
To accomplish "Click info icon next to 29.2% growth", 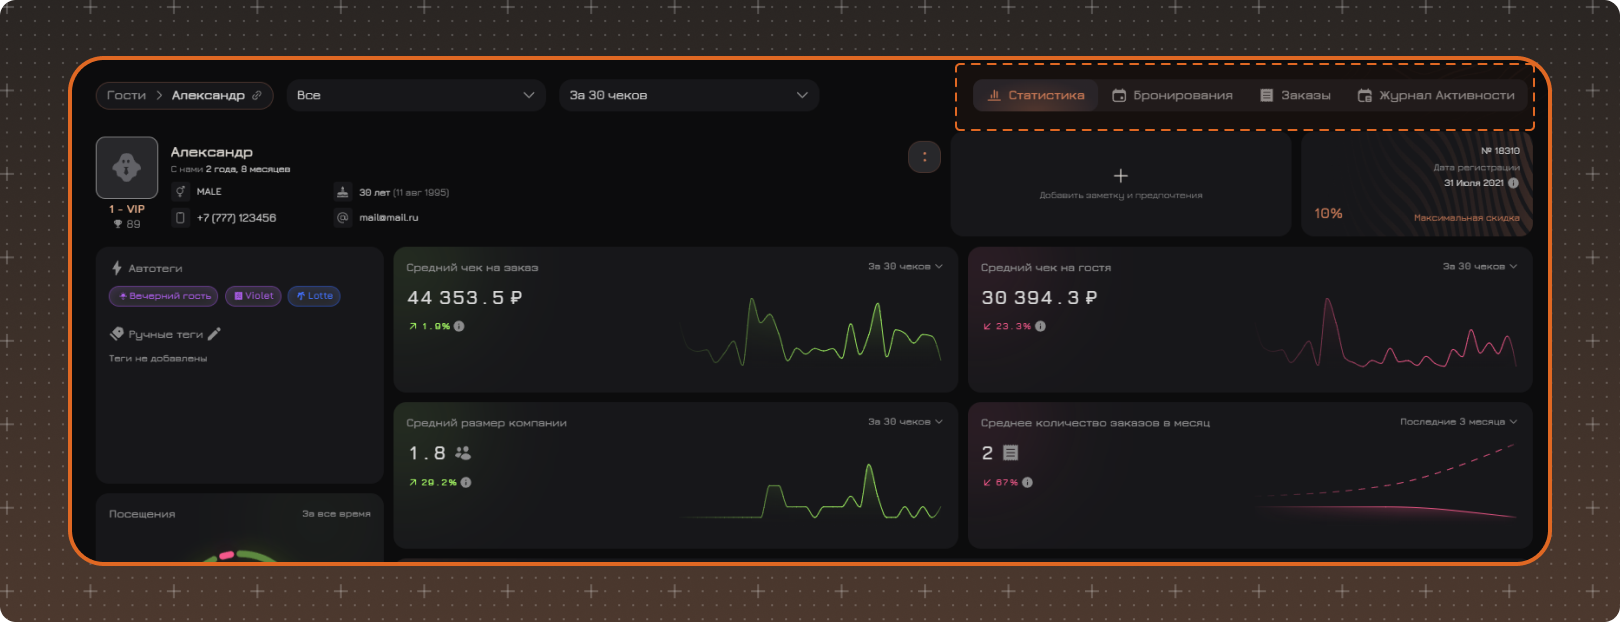I will (466, 482).
